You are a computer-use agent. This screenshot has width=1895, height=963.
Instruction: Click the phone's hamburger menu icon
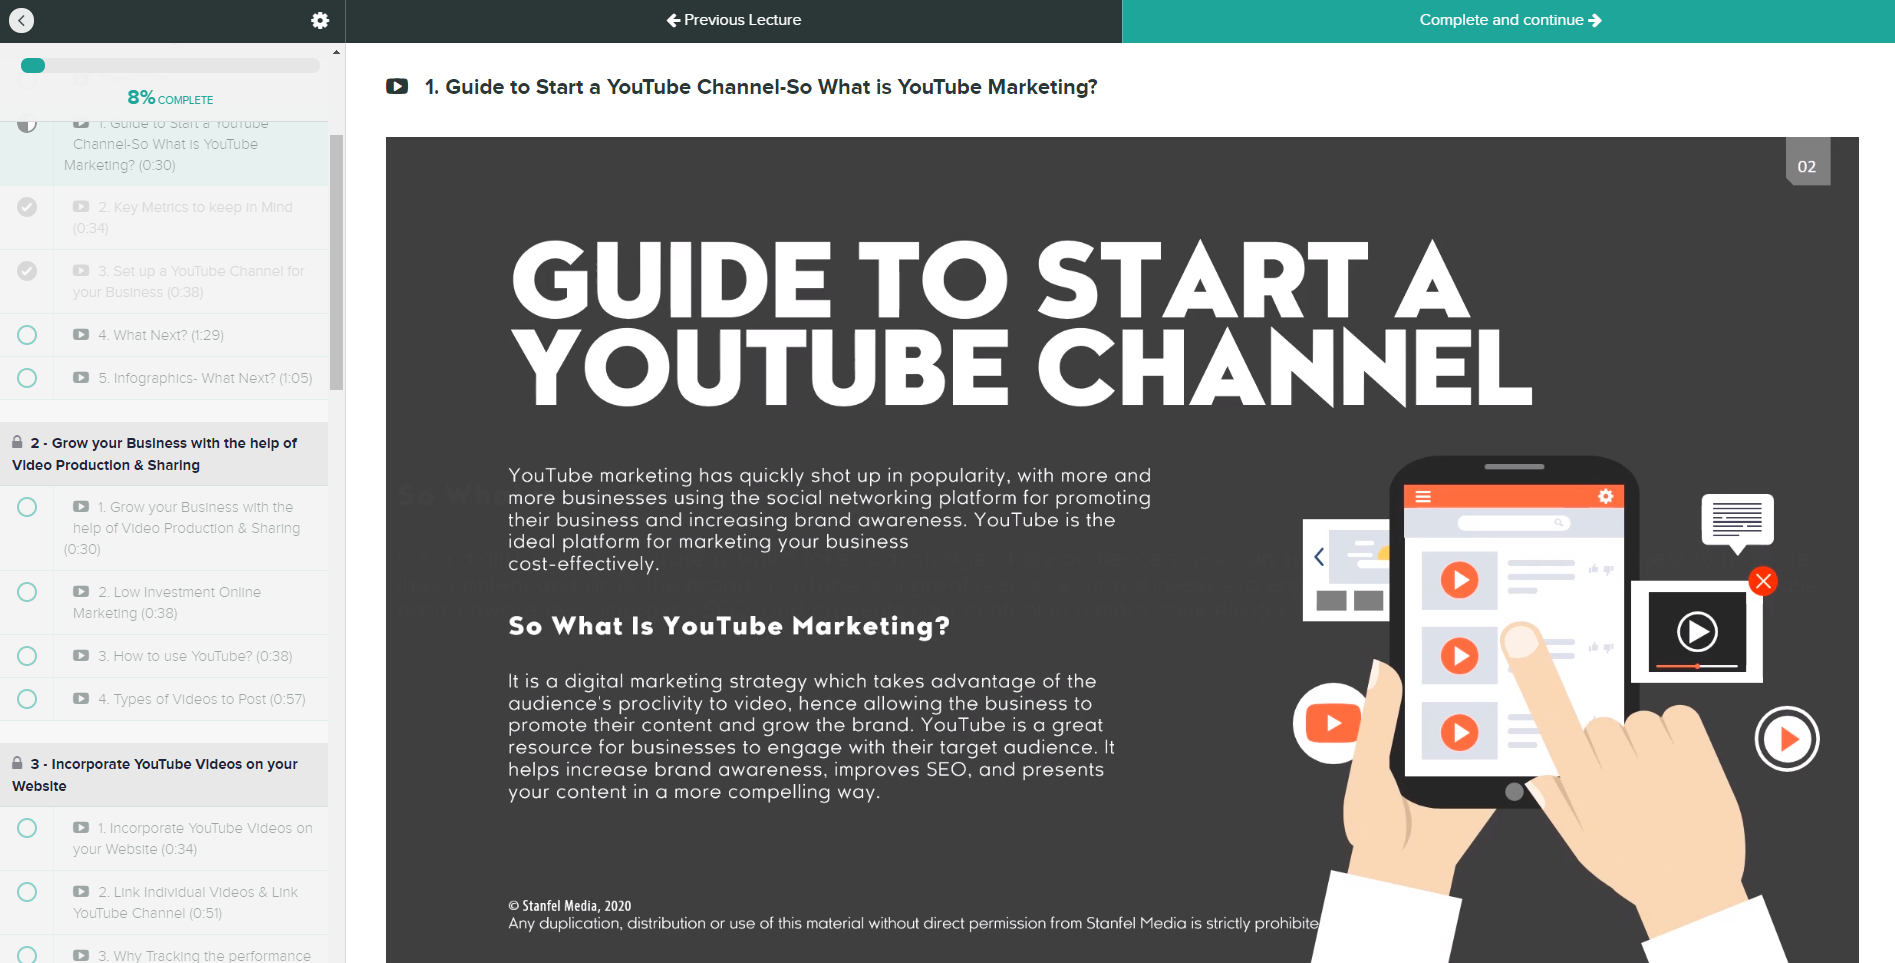(x=1423, y=497)
